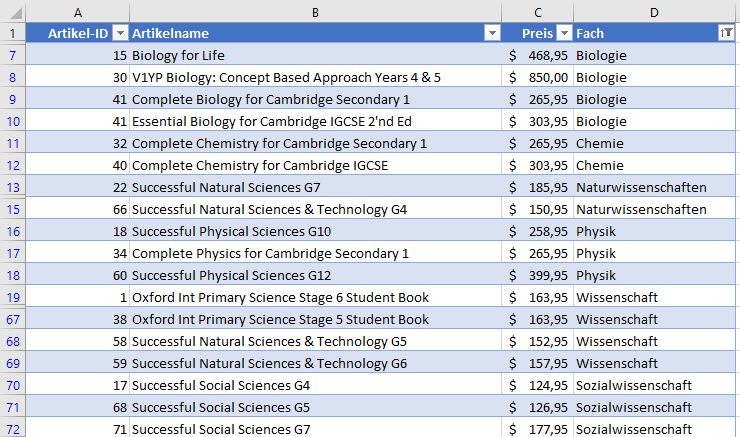This screenshot has width=740, height=437.
Task: Click the Artikel-ID header cell
Action: (78, 33)
